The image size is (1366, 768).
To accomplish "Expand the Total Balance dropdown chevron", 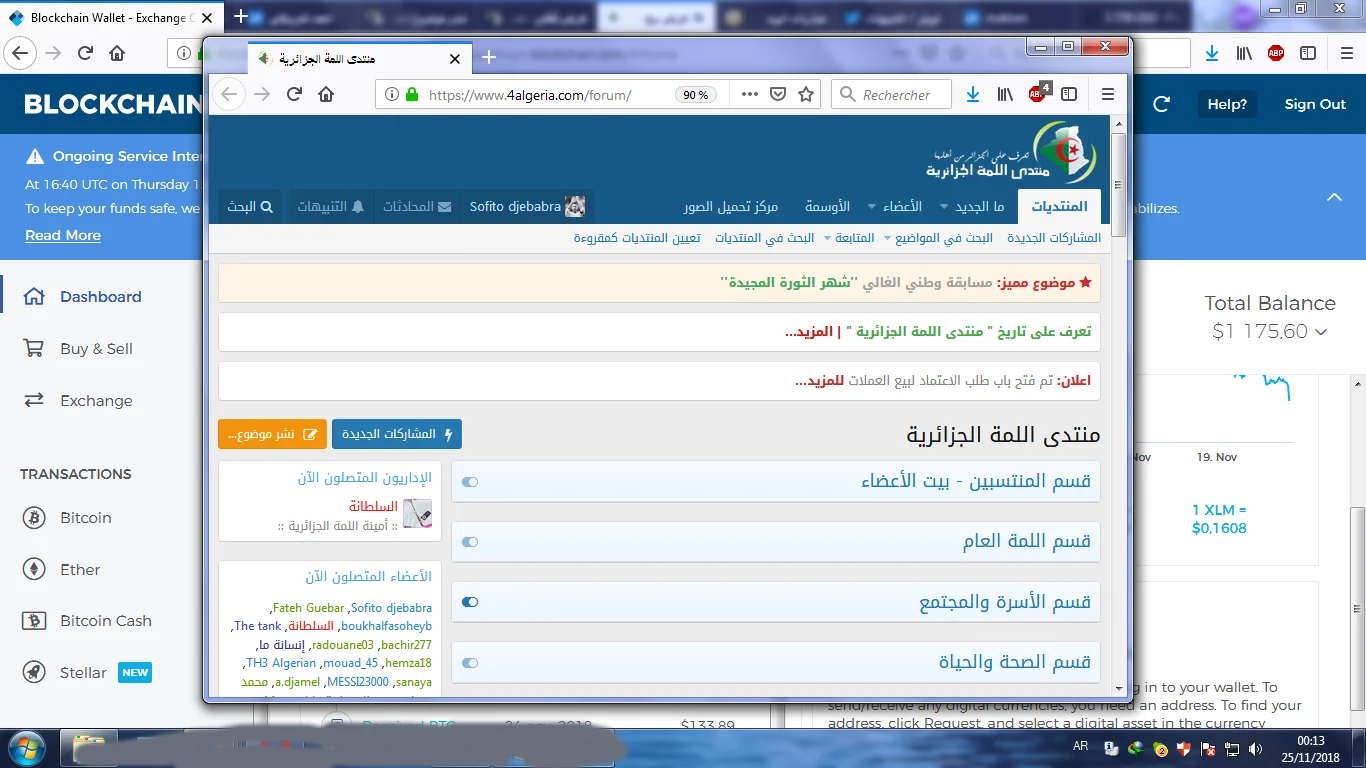I will point(1321,332).
